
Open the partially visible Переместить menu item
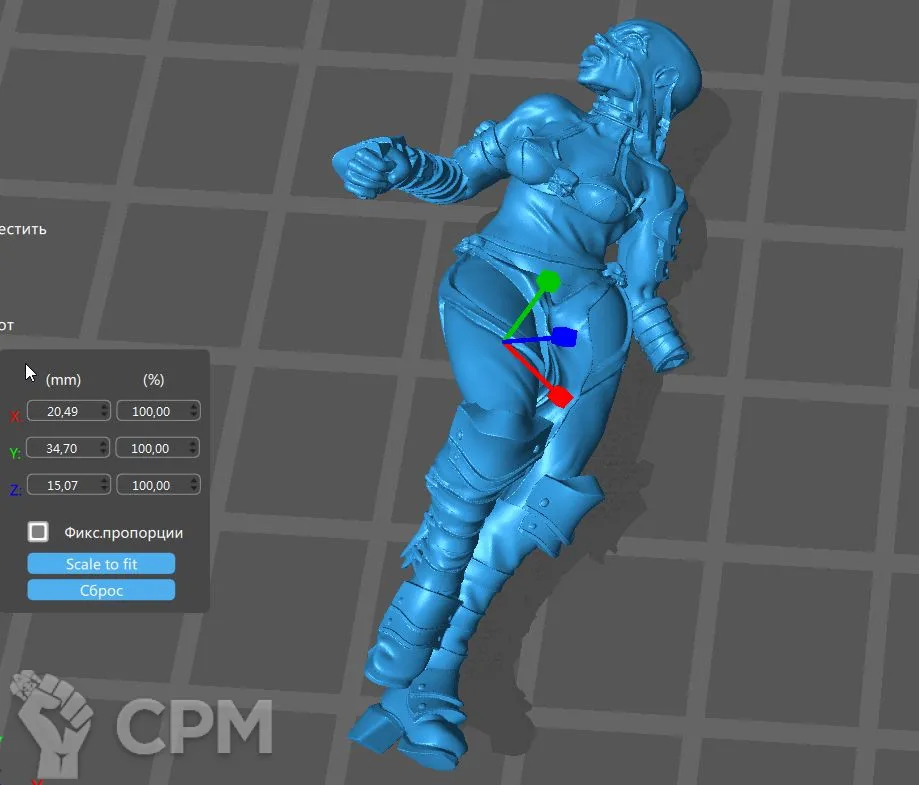[22, 229]
